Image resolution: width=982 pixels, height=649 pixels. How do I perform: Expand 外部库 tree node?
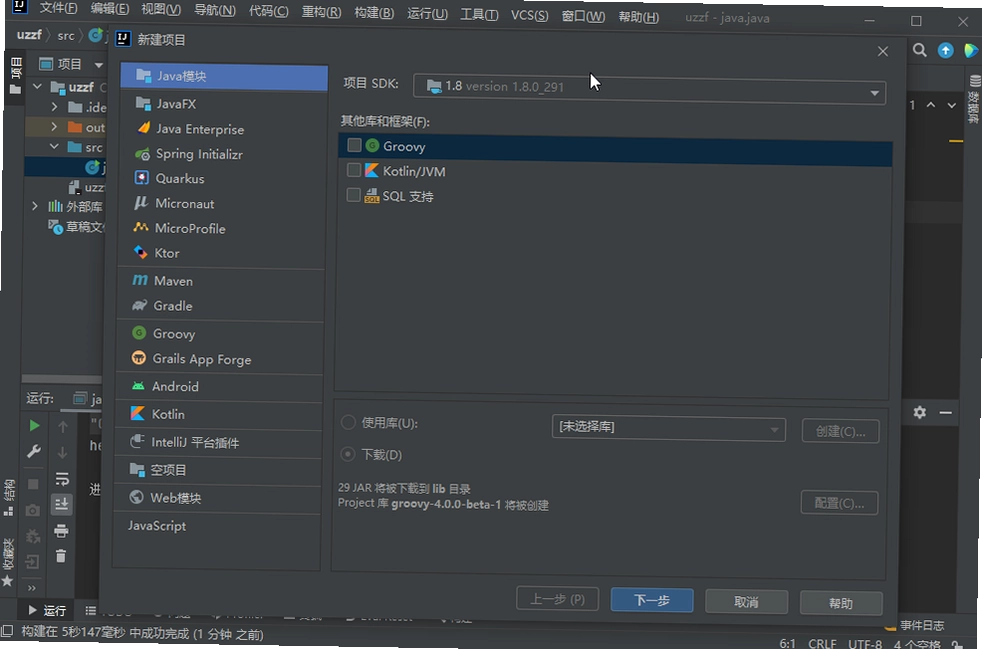pyautogui.click(x=35, y=206)
